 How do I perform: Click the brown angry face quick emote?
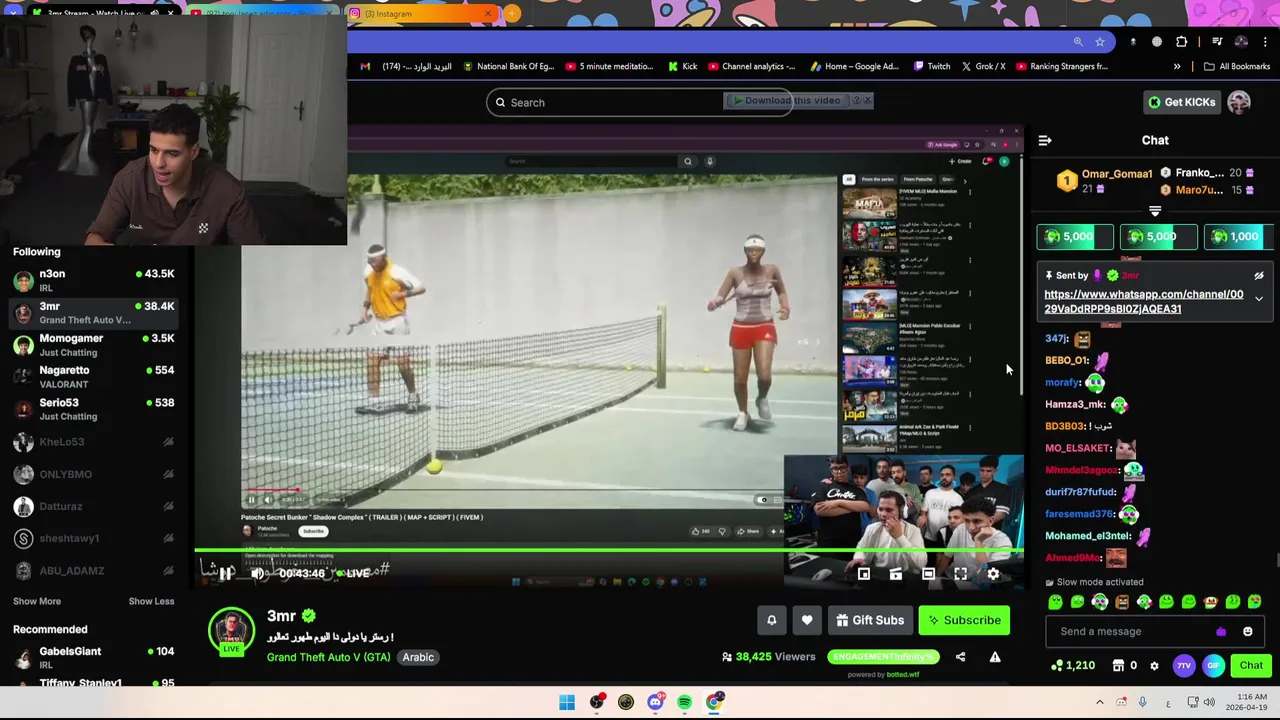click(1122, 602)
